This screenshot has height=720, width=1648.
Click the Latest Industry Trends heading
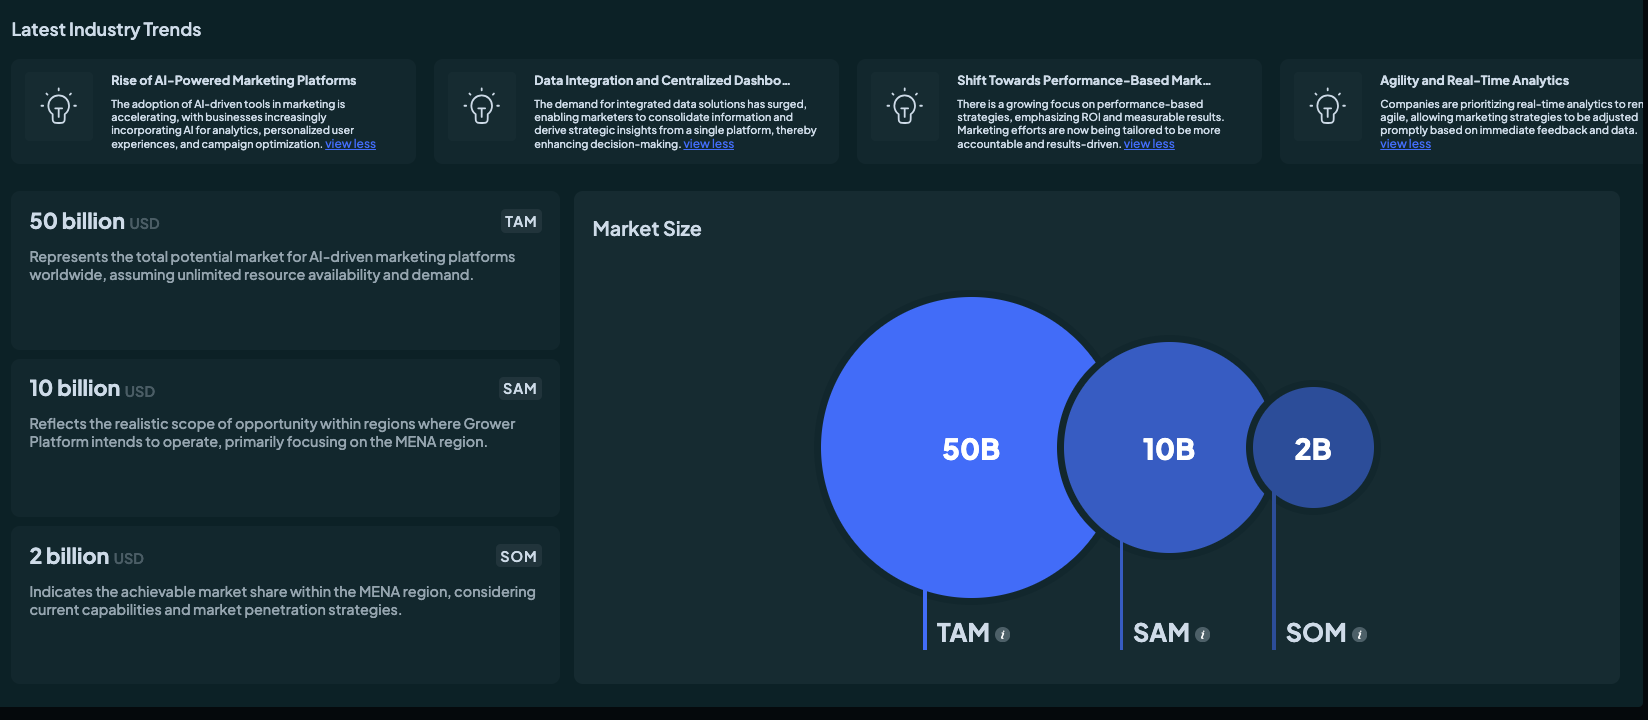pos(106,29)
